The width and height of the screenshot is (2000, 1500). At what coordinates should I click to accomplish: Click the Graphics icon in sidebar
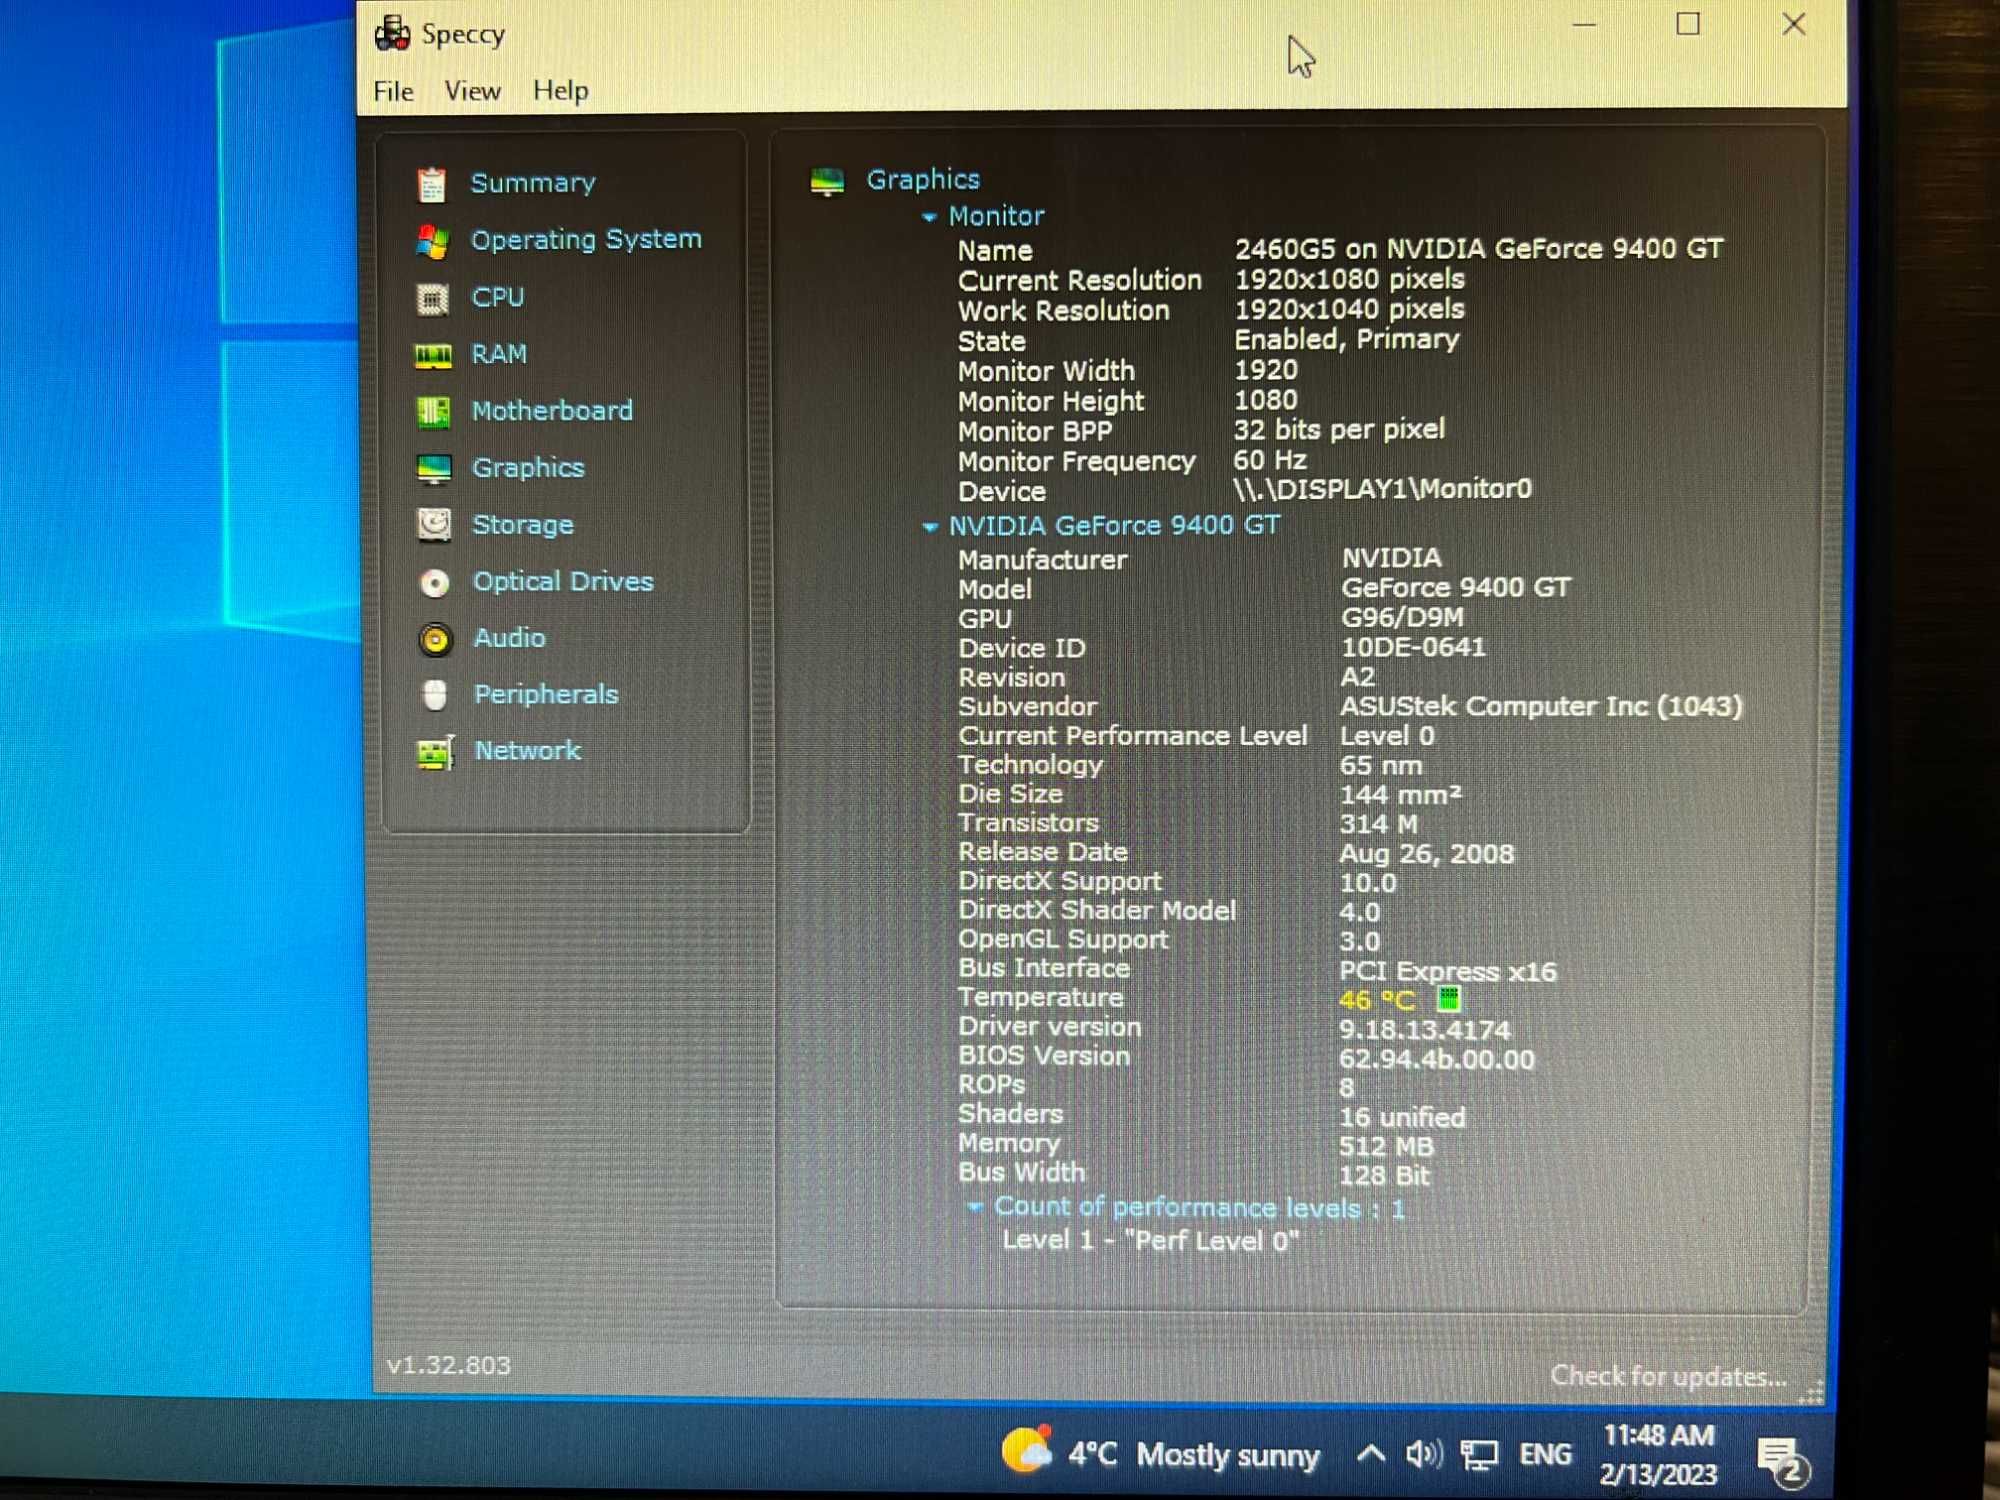point(438,466)
